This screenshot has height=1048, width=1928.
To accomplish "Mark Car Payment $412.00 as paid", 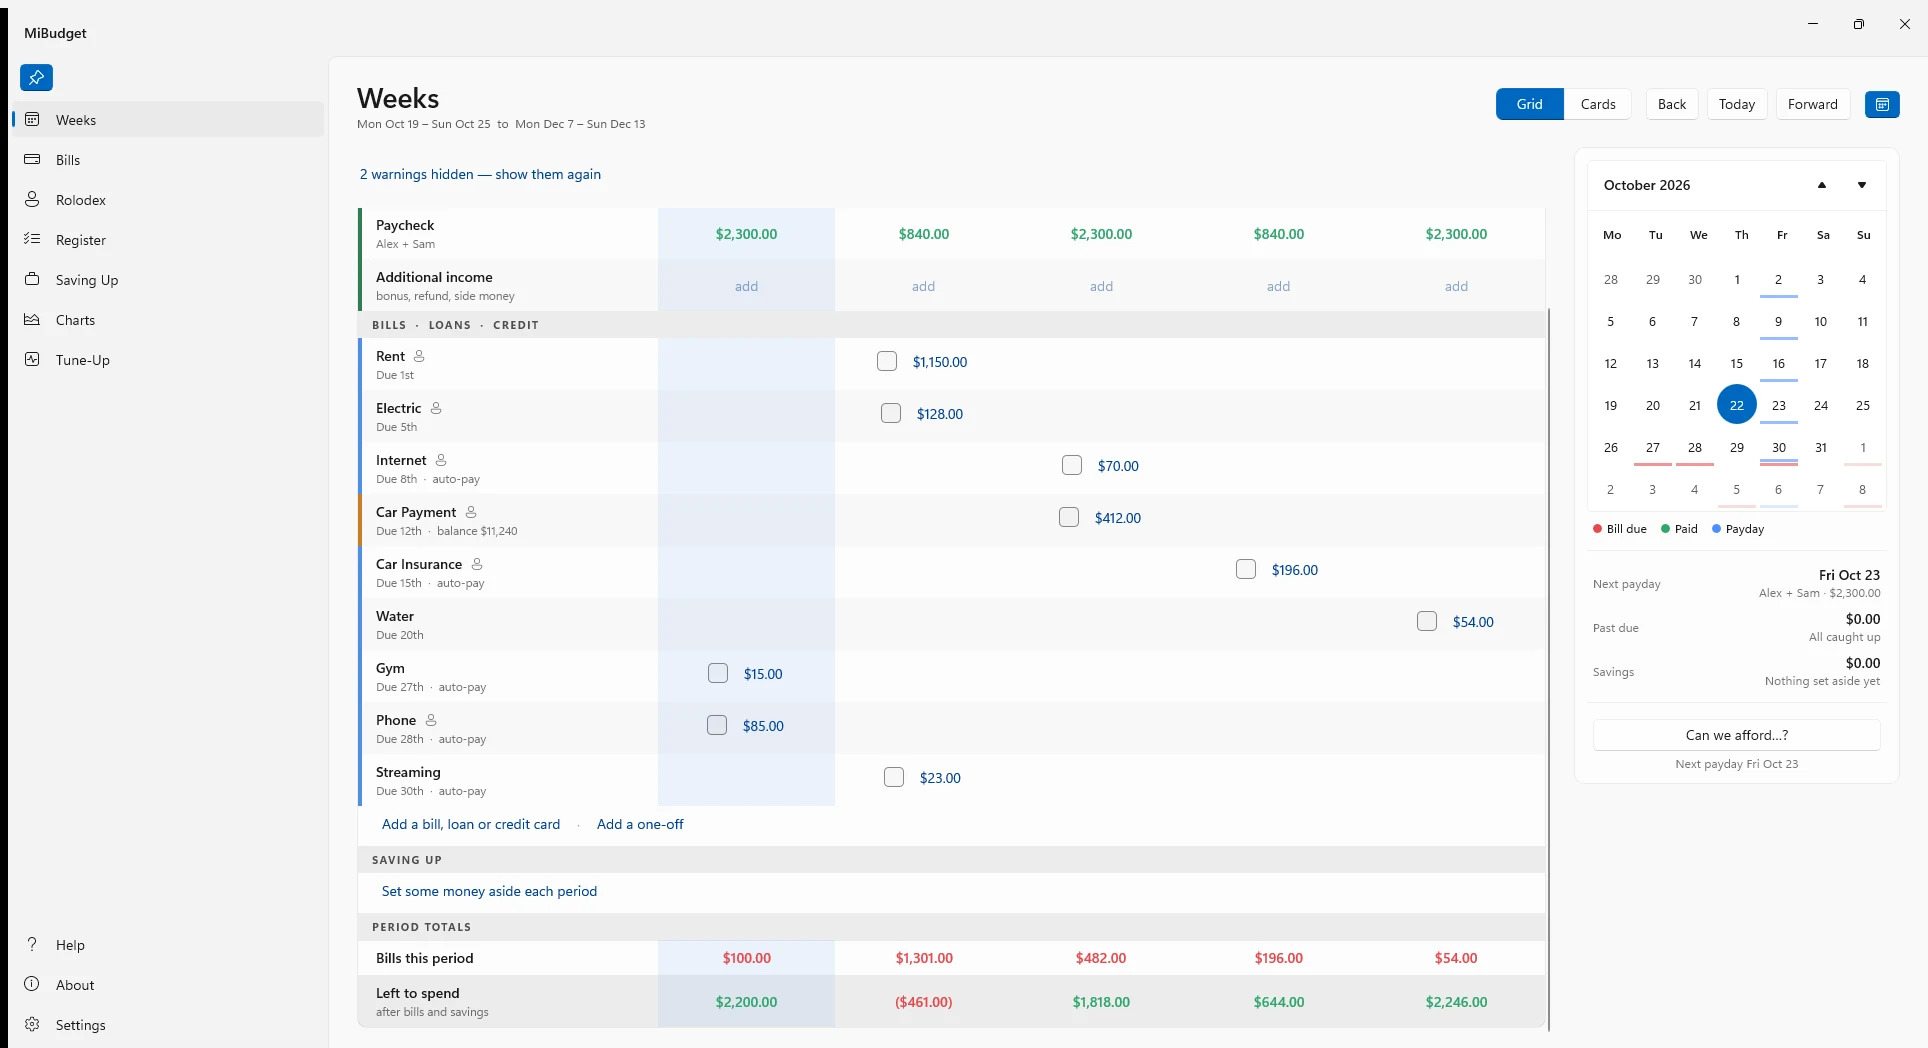I will [1069, 517].
